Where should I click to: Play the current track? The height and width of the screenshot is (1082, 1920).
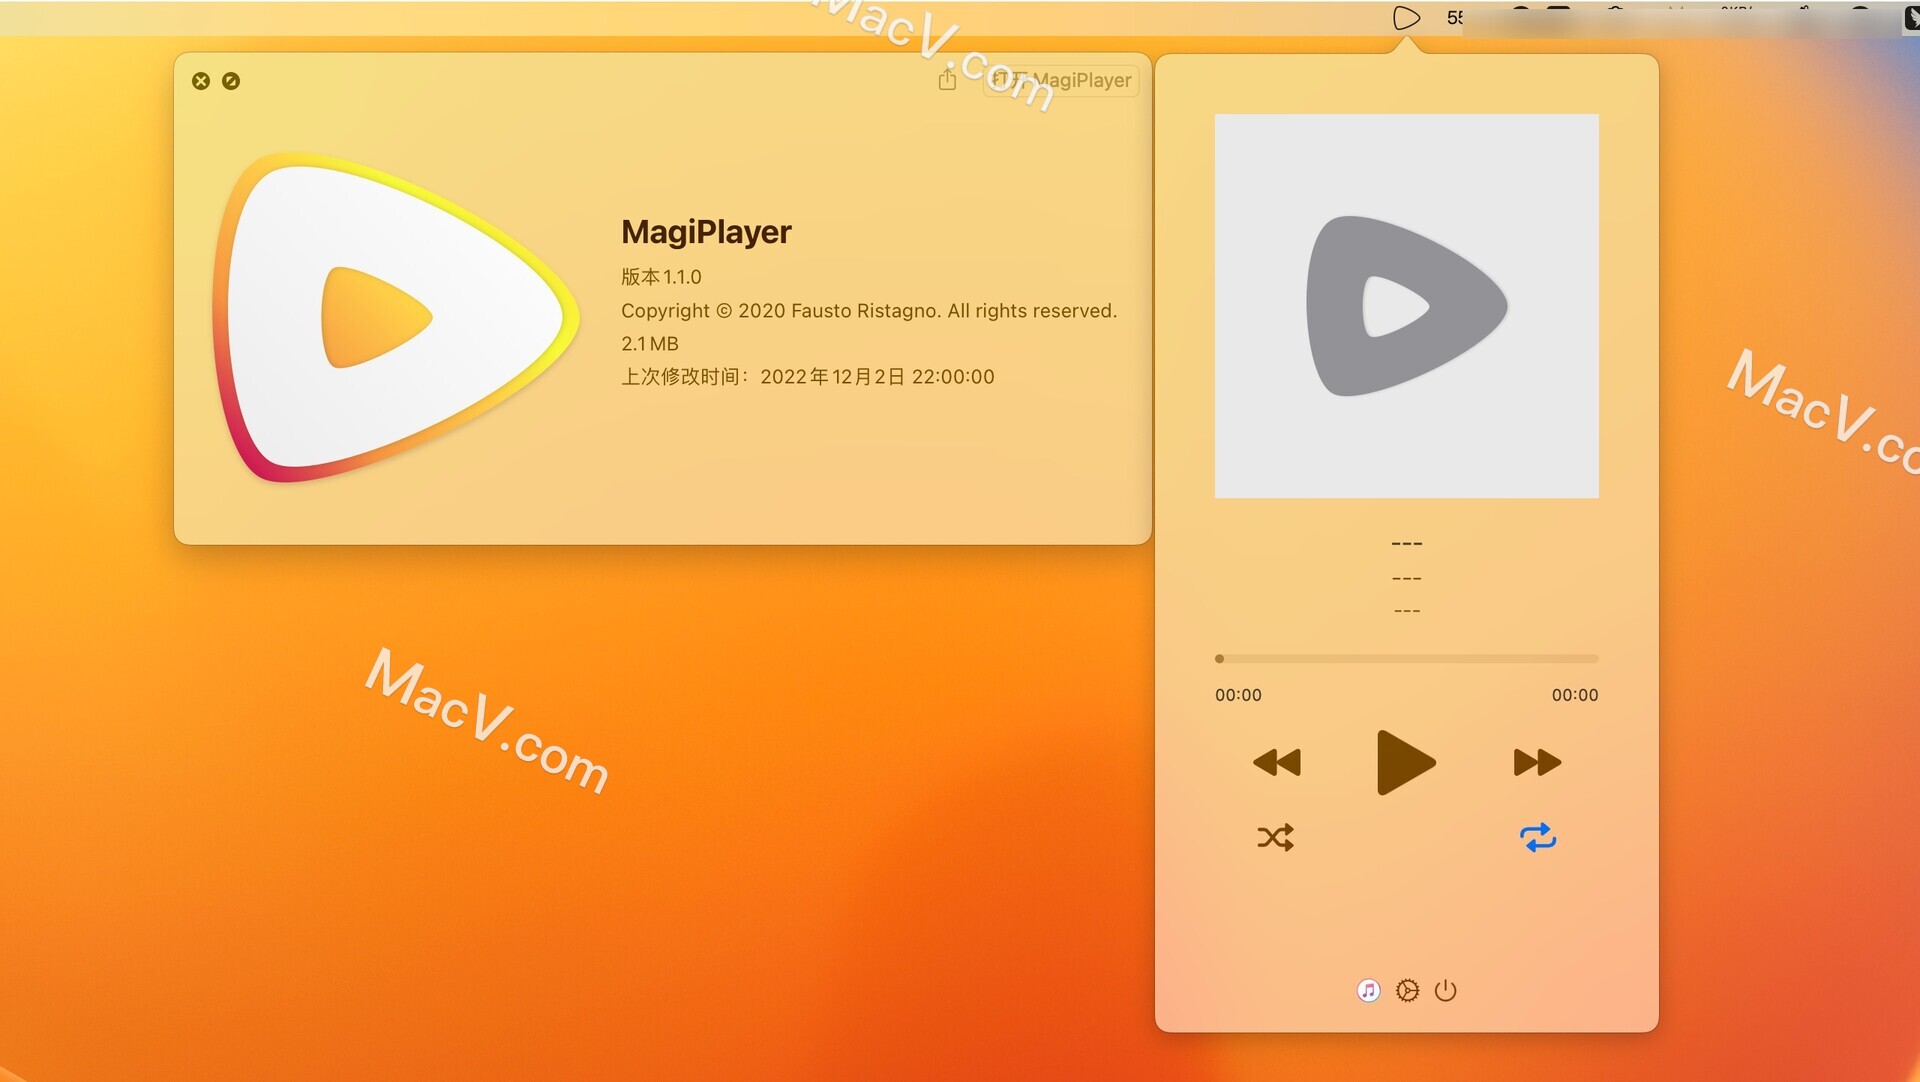(1406, 762)
